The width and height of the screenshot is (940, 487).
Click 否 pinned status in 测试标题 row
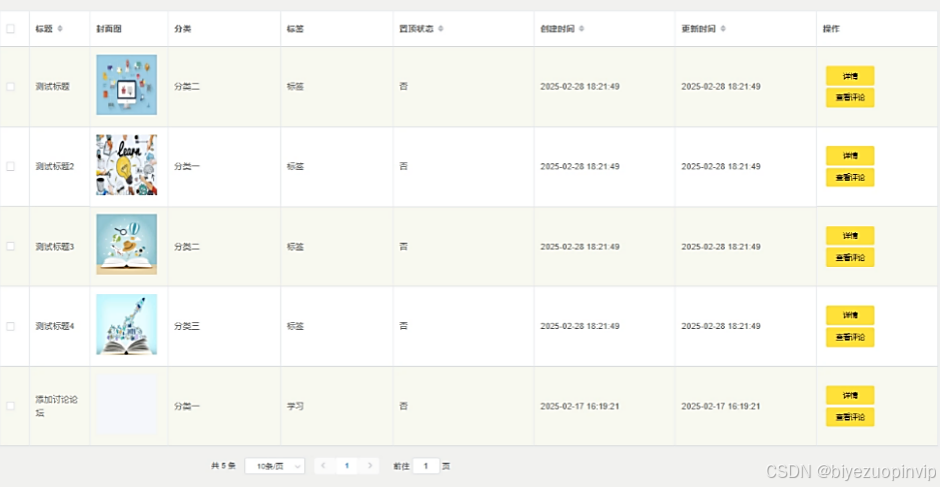[x=403, y=86]
